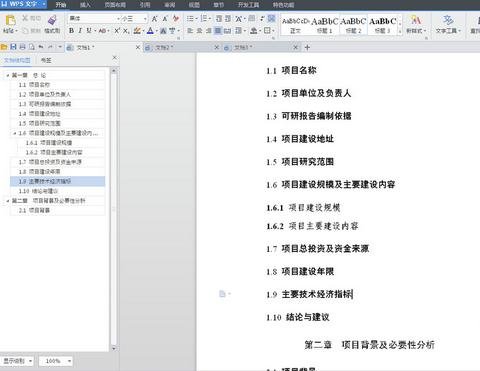Image resolution: width=480 pixels, height=371 pixels.
Task: Close the document map side pane
Action: (114, 58)
